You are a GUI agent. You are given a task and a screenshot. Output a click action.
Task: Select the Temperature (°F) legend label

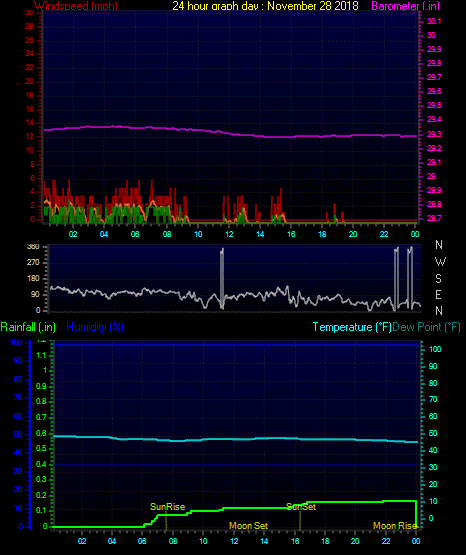(x=352, y=327)
